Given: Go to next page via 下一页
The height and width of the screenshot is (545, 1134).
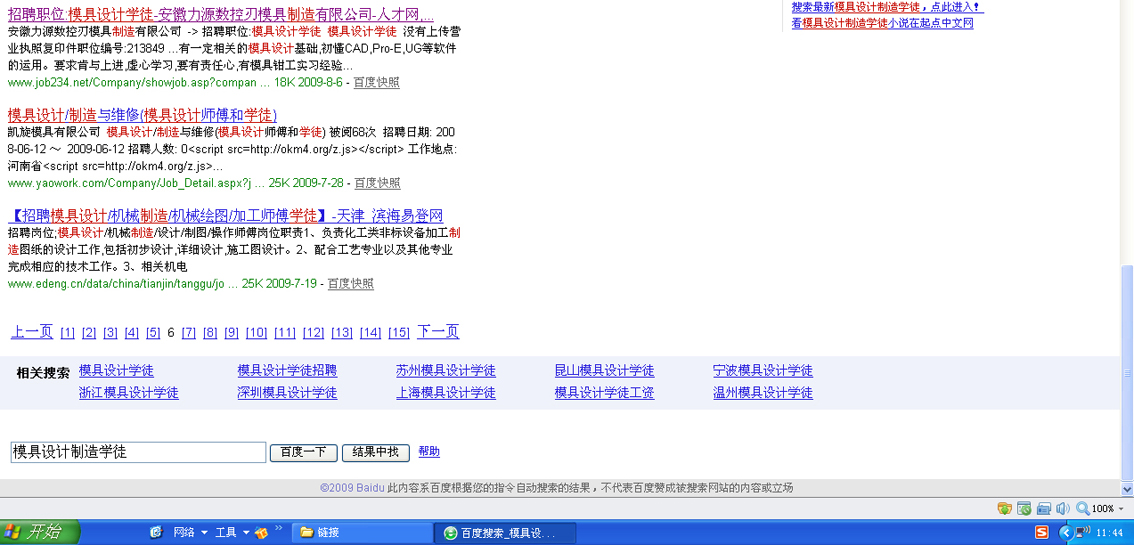Looking at the screenshot, I should tap(438, 332).
